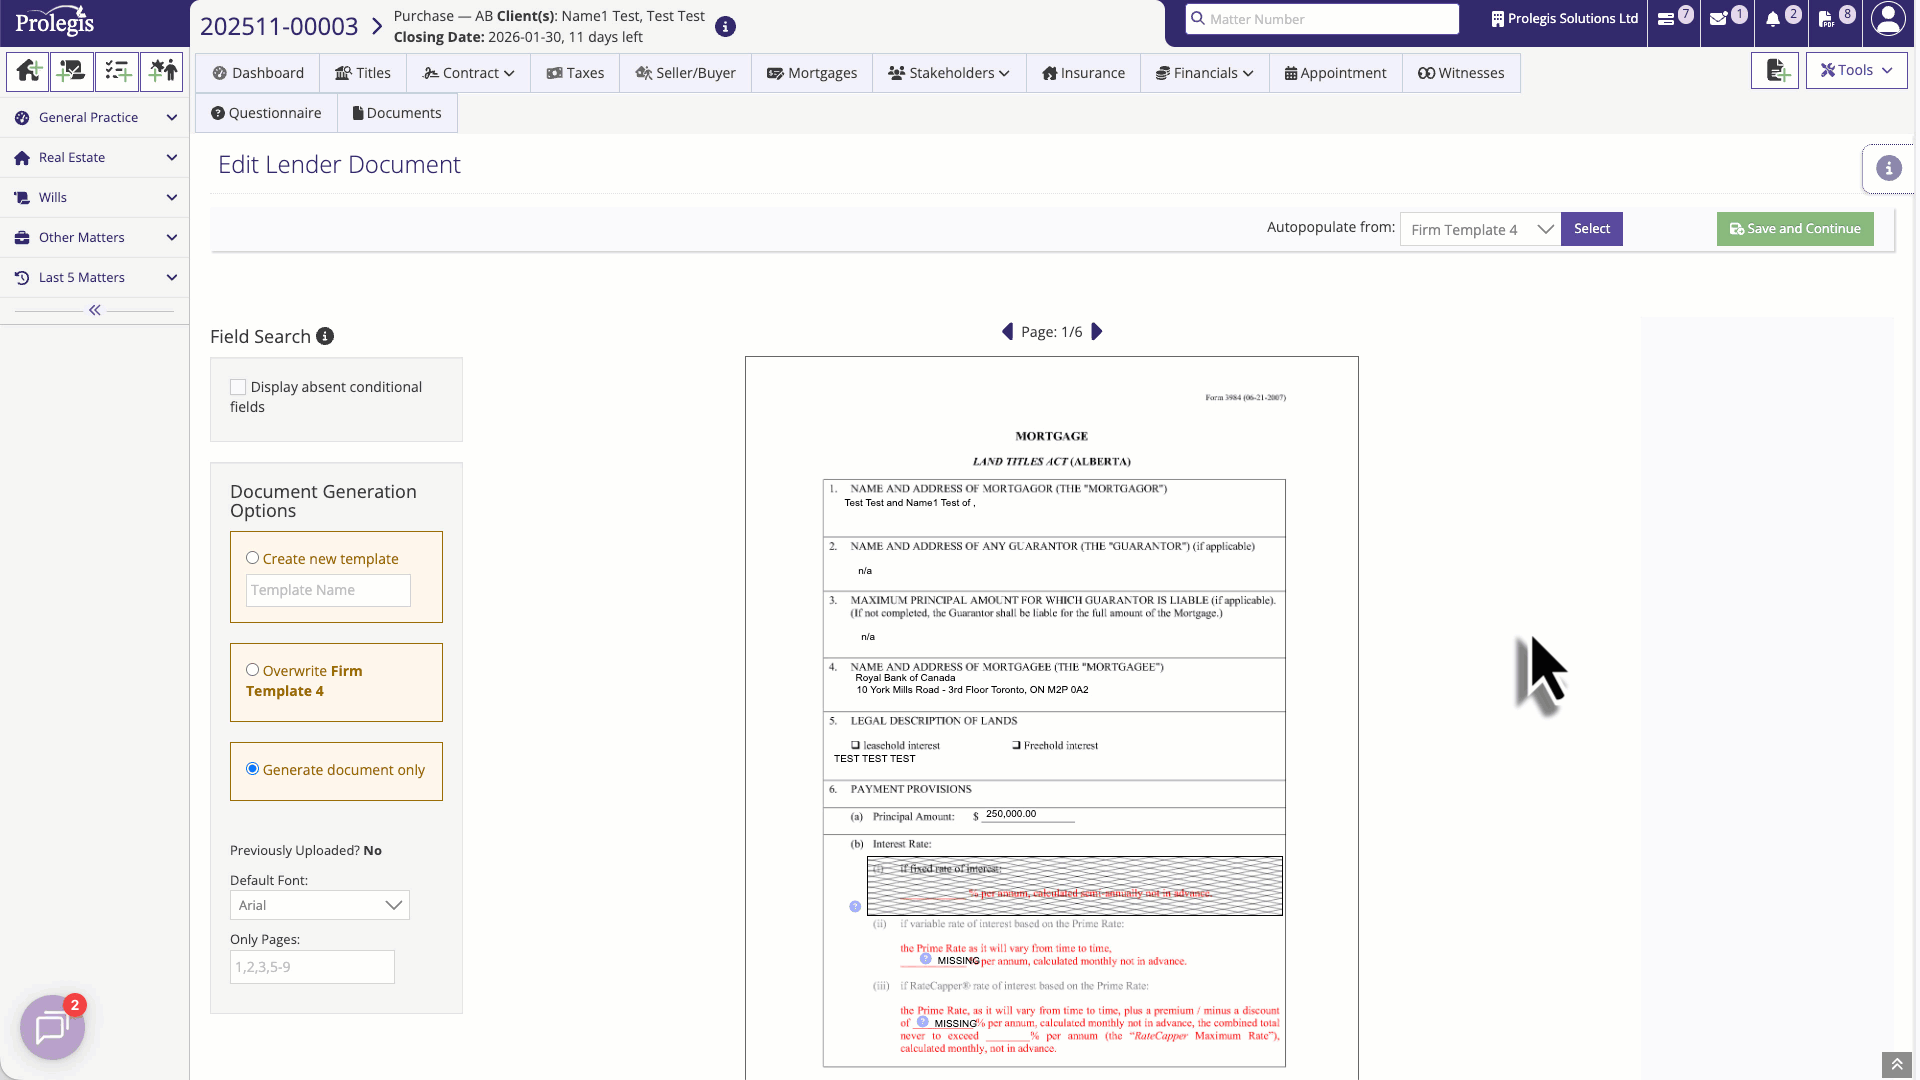Open the Default Font Arial dropdown

pyautogui.click(x=319, y=906)
